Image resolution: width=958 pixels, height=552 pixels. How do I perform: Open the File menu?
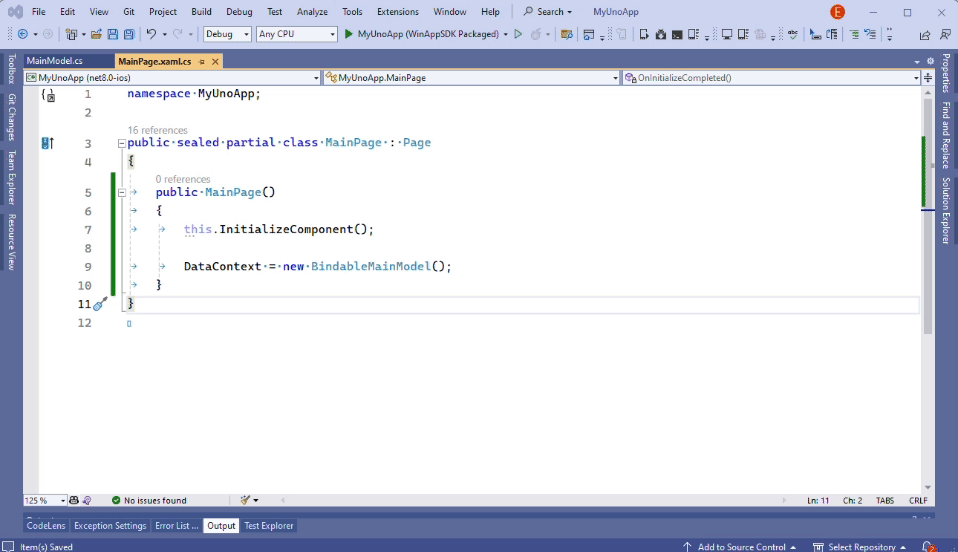tap(38, 12)
